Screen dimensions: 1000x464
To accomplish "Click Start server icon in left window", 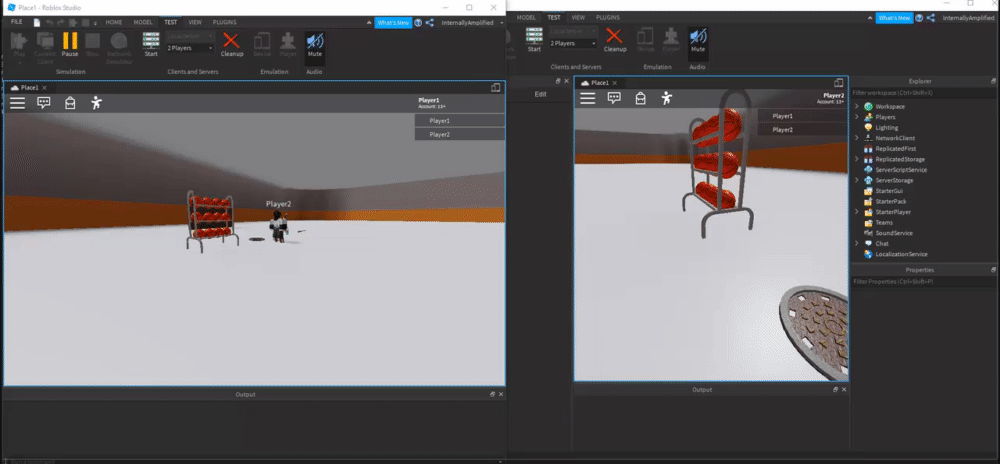I will pos(151,45).
